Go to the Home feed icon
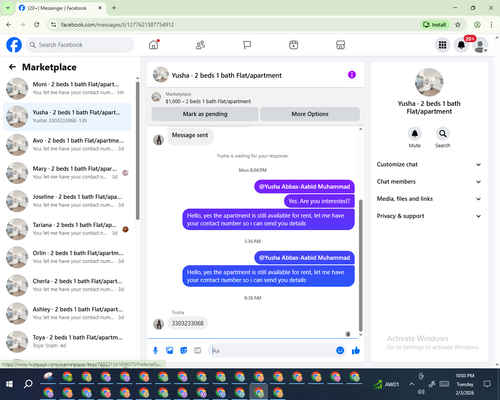The width and height of the screenshot is (500, 400). pyautogui.click(x=154, y=45)
